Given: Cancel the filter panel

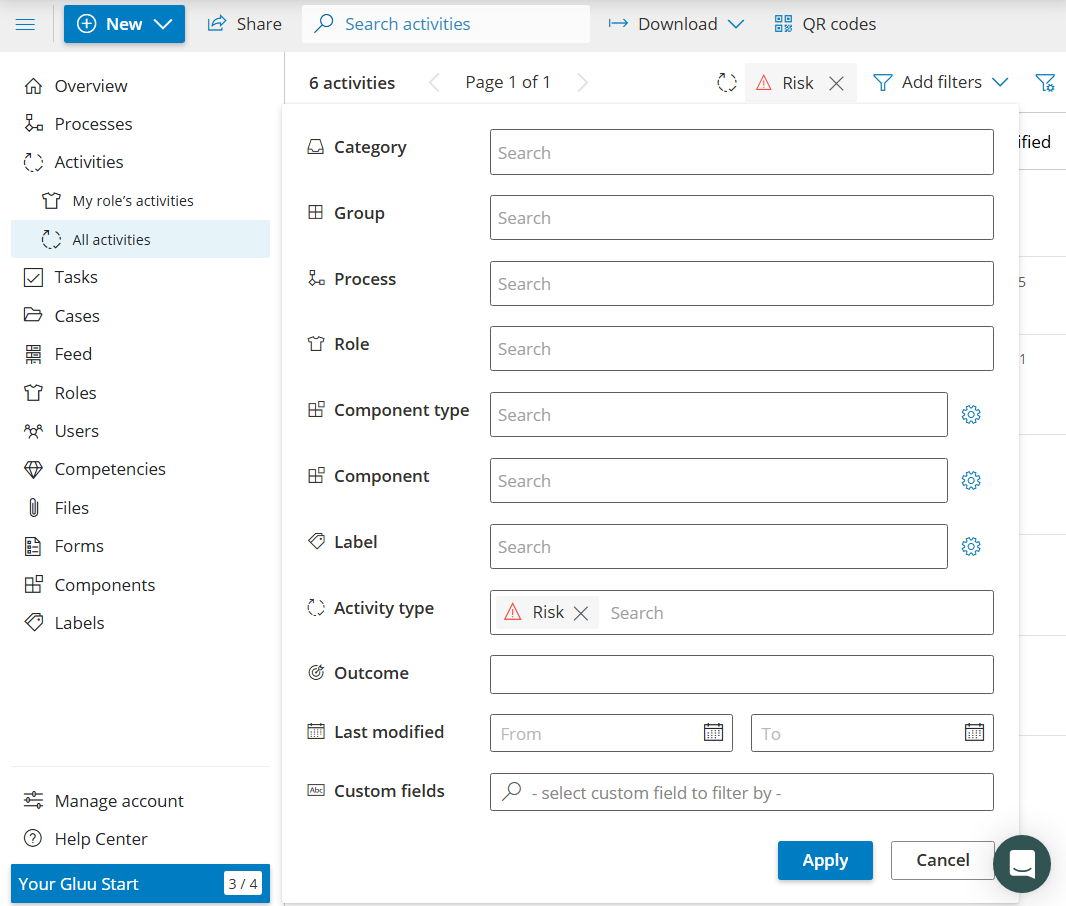Looking at the screenshot, I should [x=942, y=860].
